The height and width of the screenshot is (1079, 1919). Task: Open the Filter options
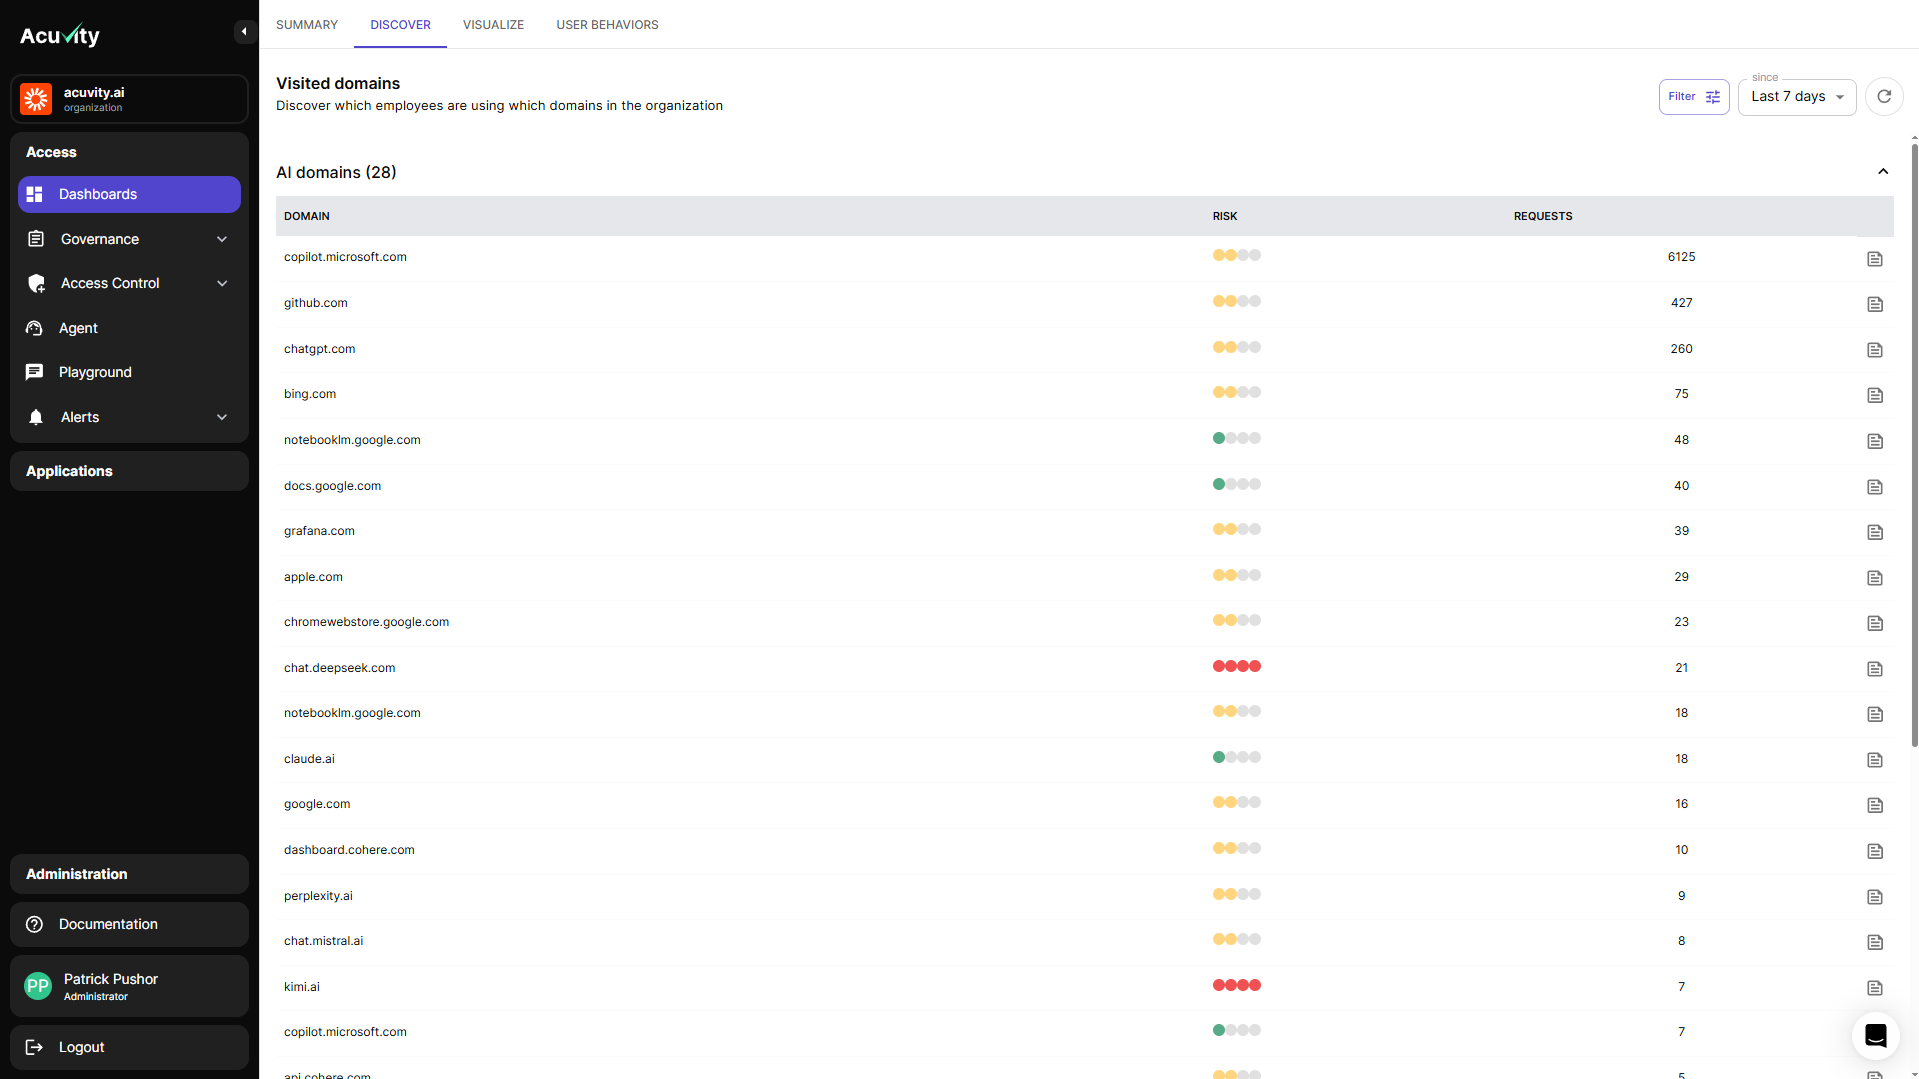1694,97
